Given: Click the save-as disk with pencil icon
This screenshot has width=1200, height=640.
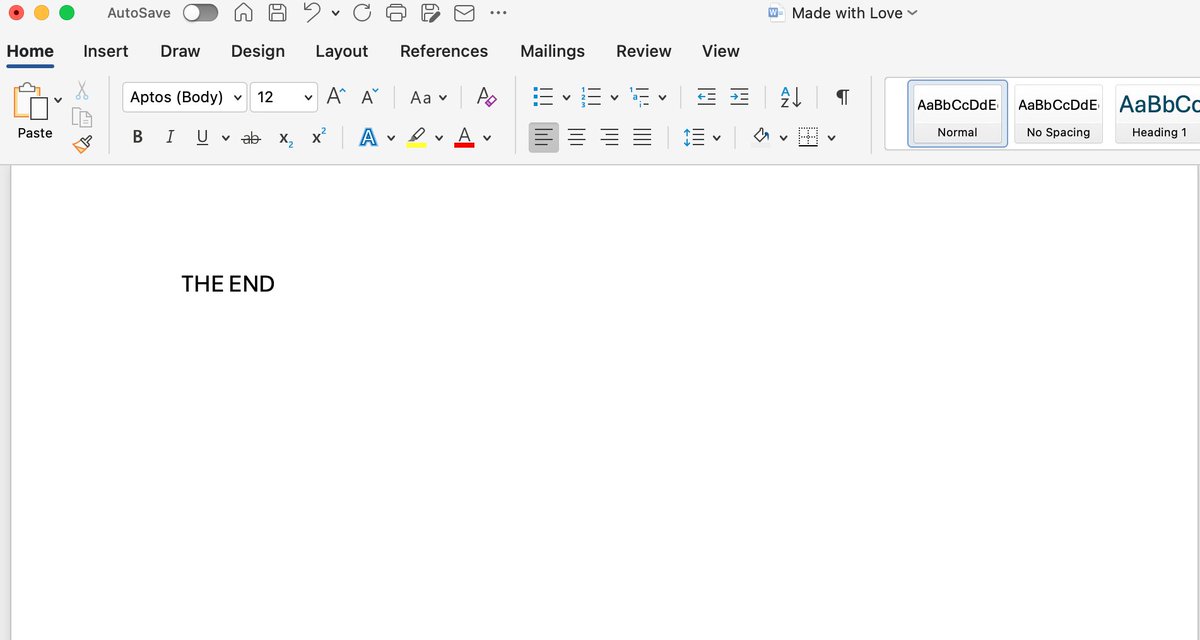Looking at the screenshot, I should [x=430, y=13].
